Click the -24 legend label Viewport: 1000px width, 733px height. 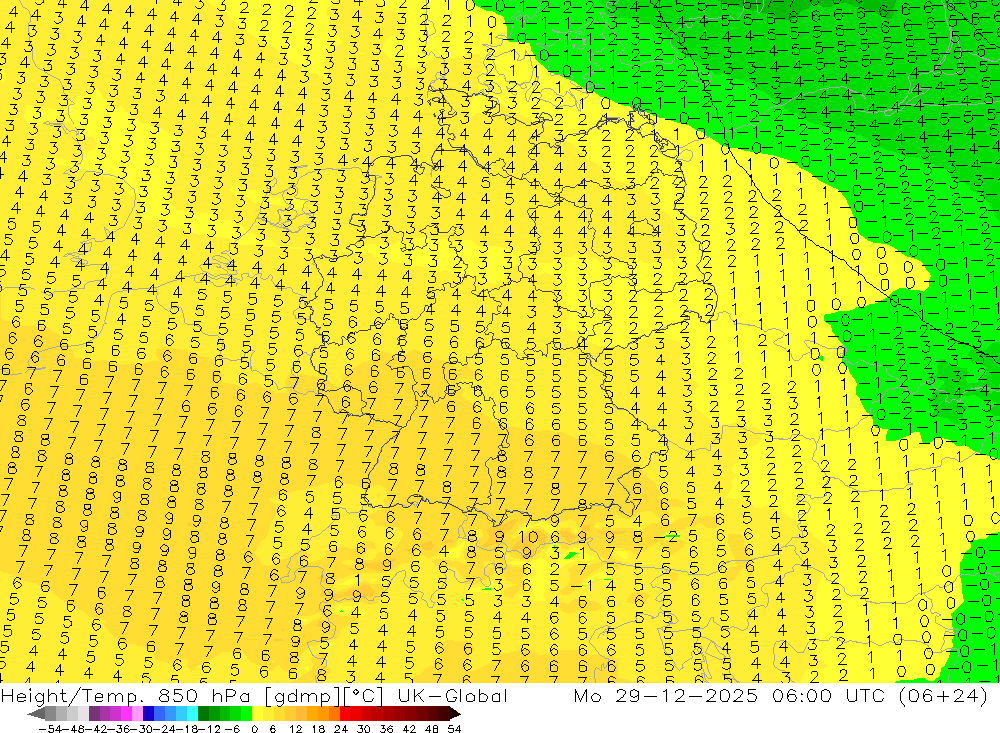pos(165,729)
